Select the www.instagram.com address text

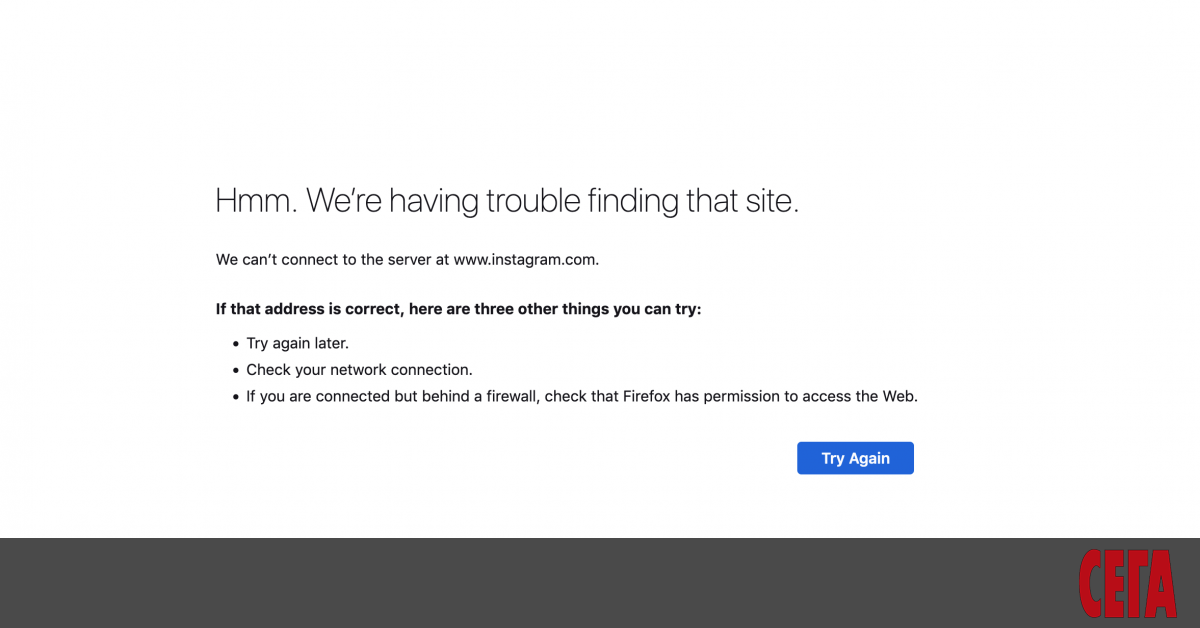(x=525, y=260)
